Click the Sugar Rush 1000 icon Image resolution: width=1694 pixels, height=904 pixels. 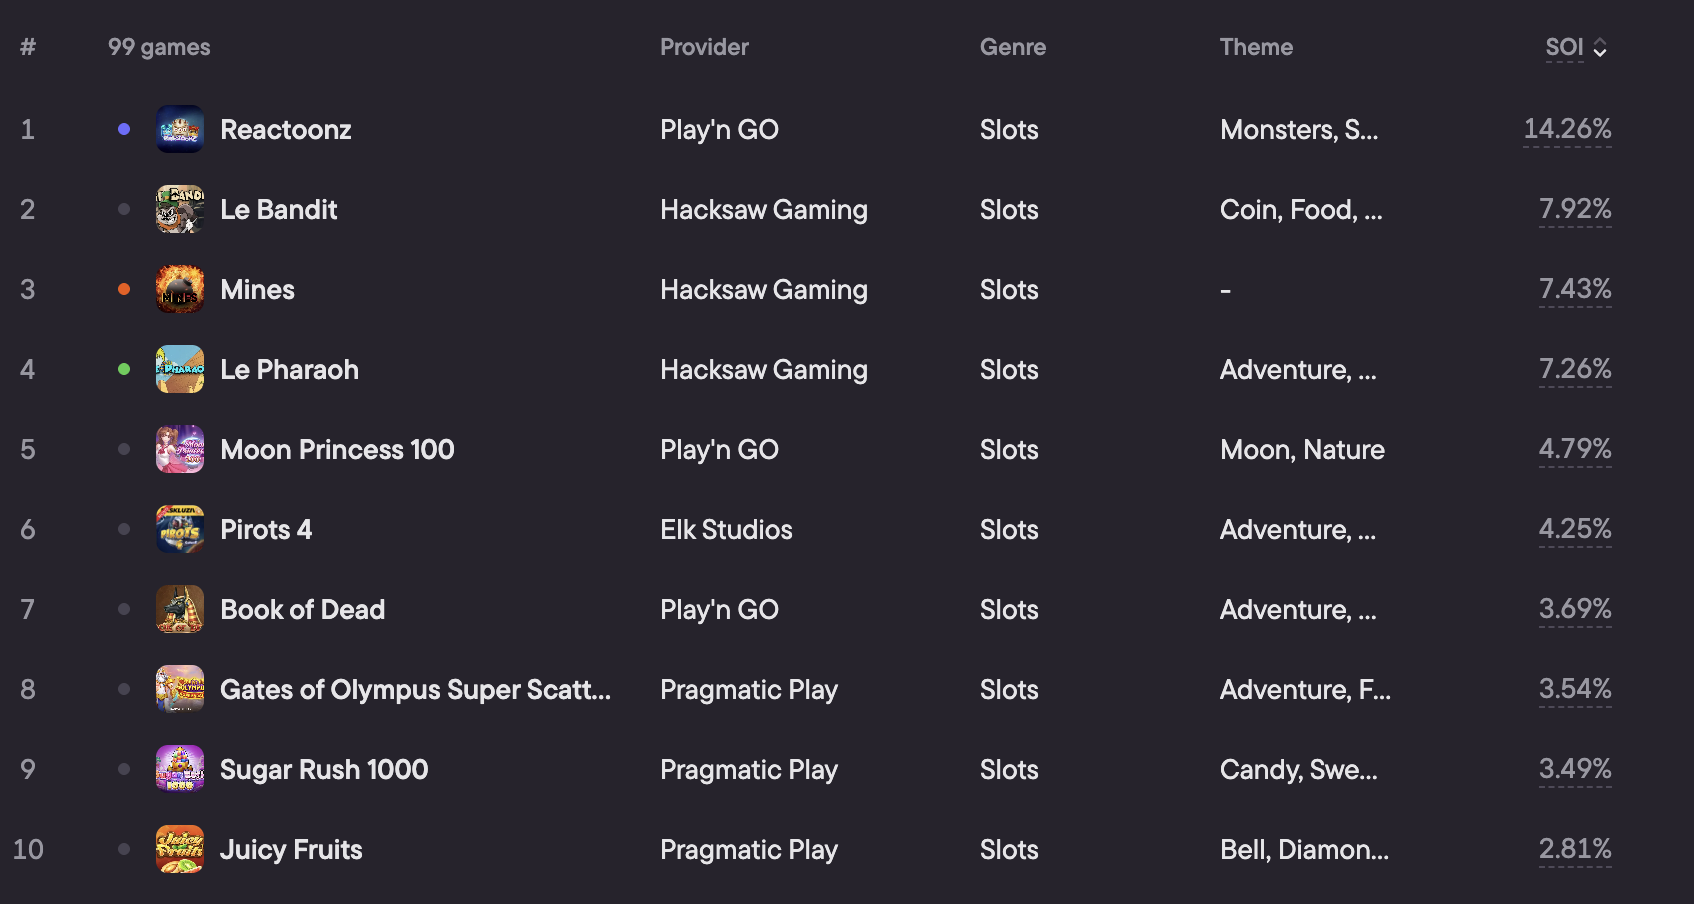180,769
